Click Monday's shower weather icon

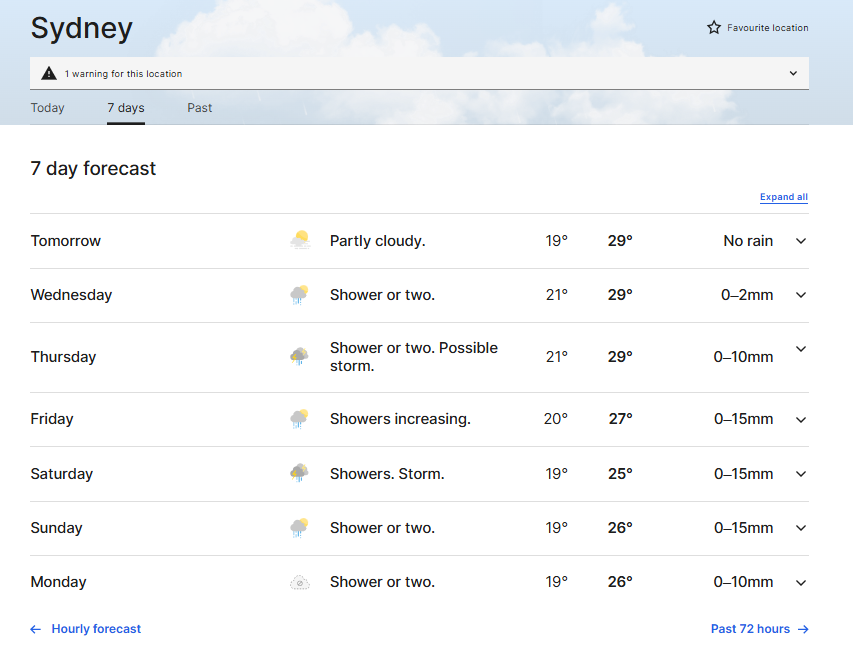(299, 582)
